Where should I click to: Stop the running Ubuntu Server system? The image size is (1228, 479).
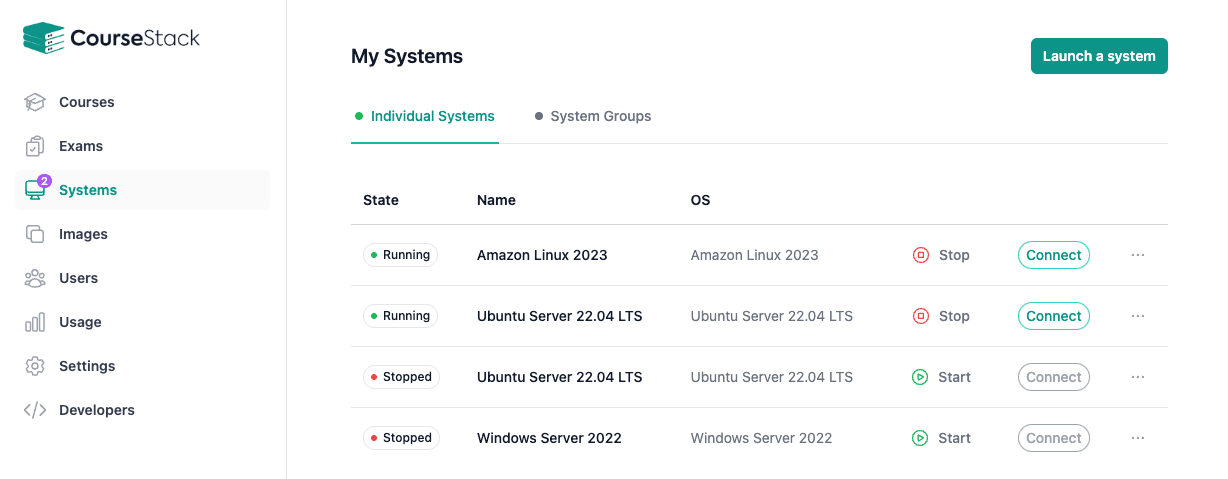[941, 316]
